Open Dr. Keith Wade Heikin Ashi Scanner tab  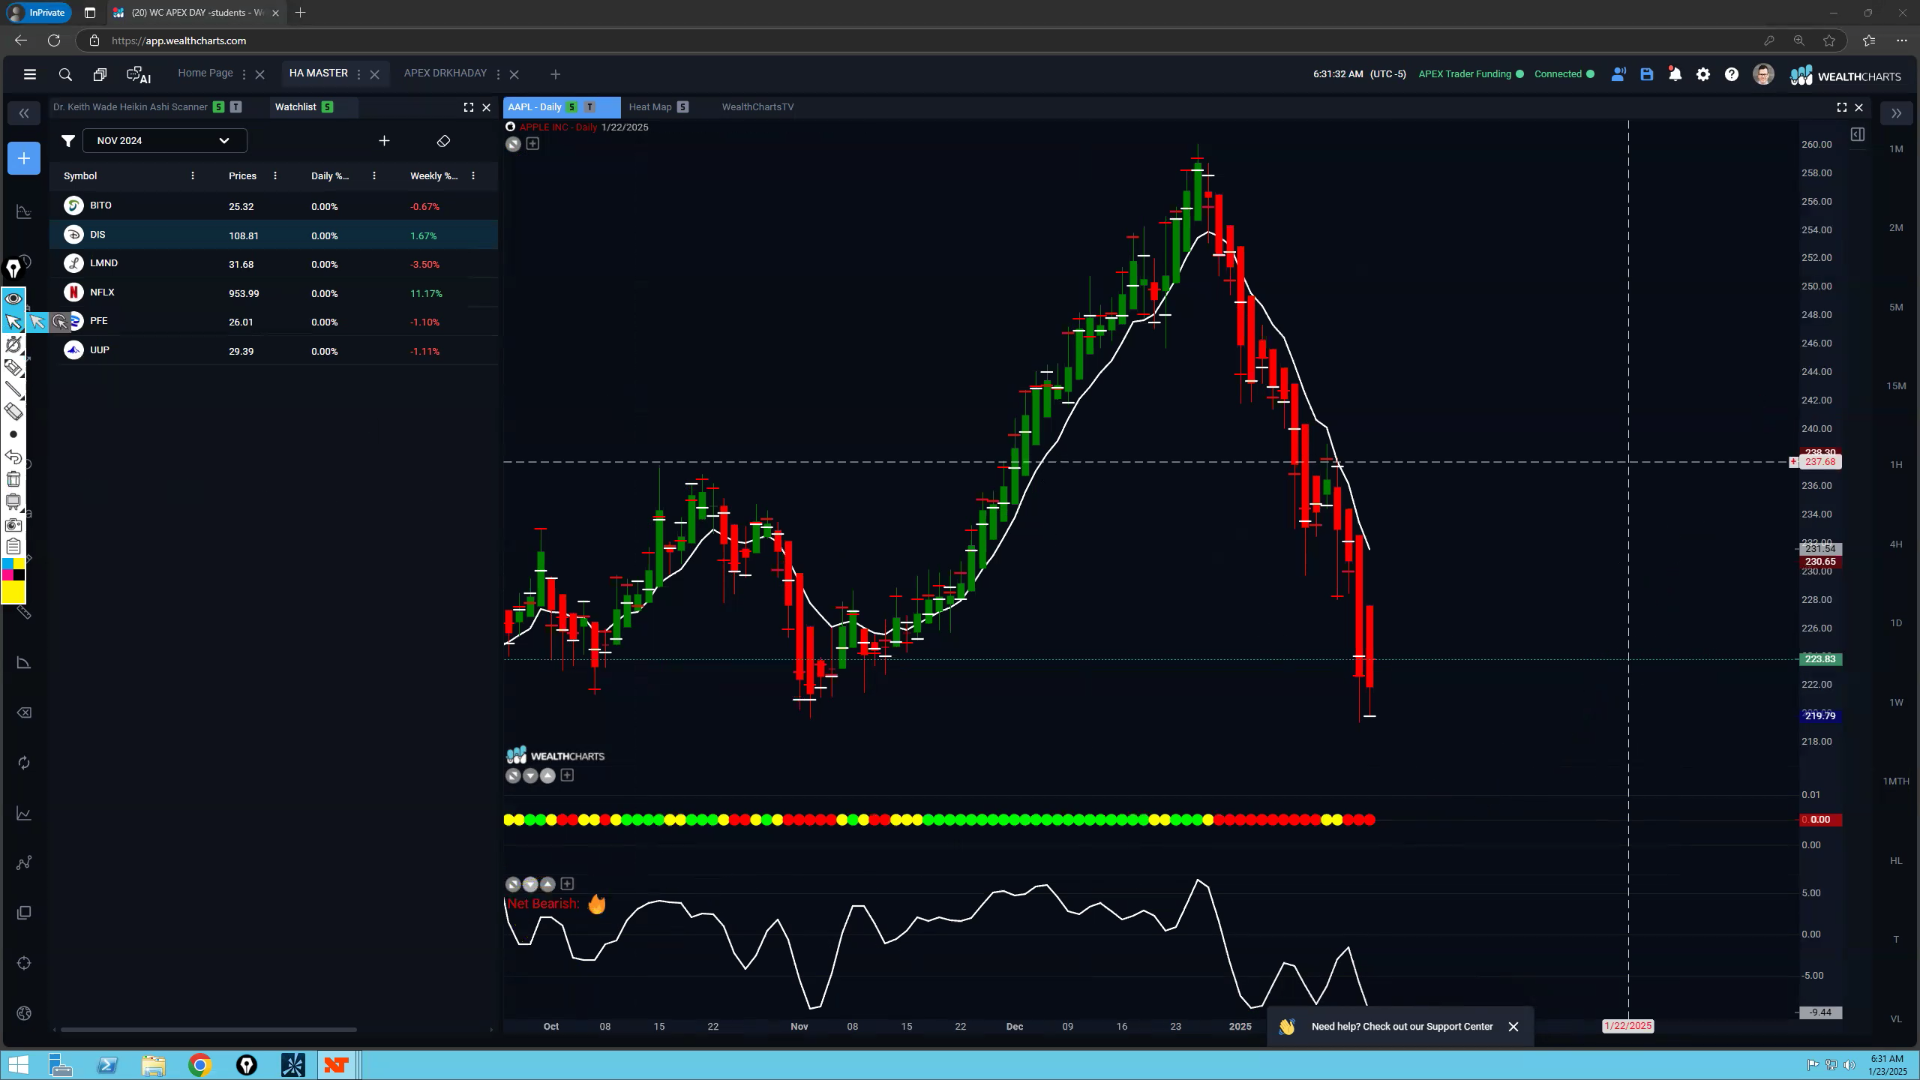(130, 107)
